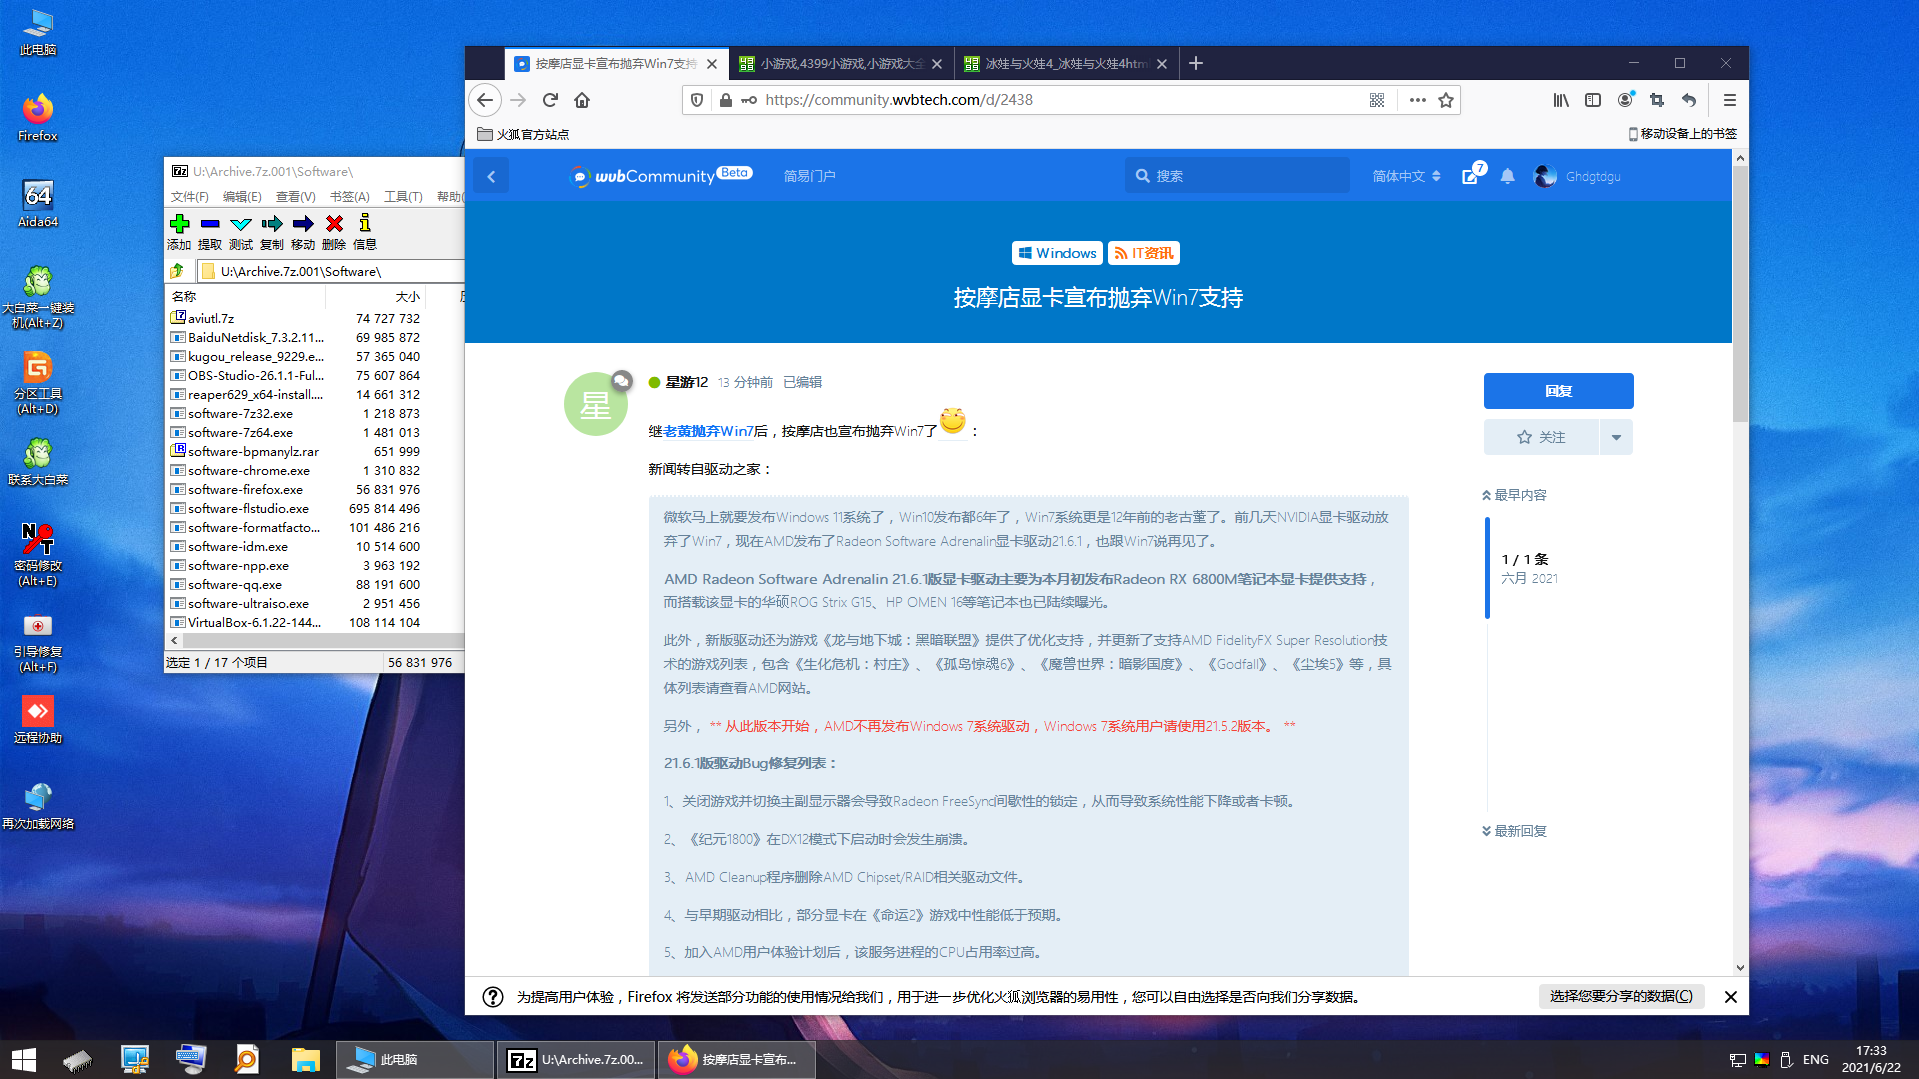This screenshot has height=1079, width=1919.
Task: Switch to 冰娃与火娃4 tab
Action: 1065,63
